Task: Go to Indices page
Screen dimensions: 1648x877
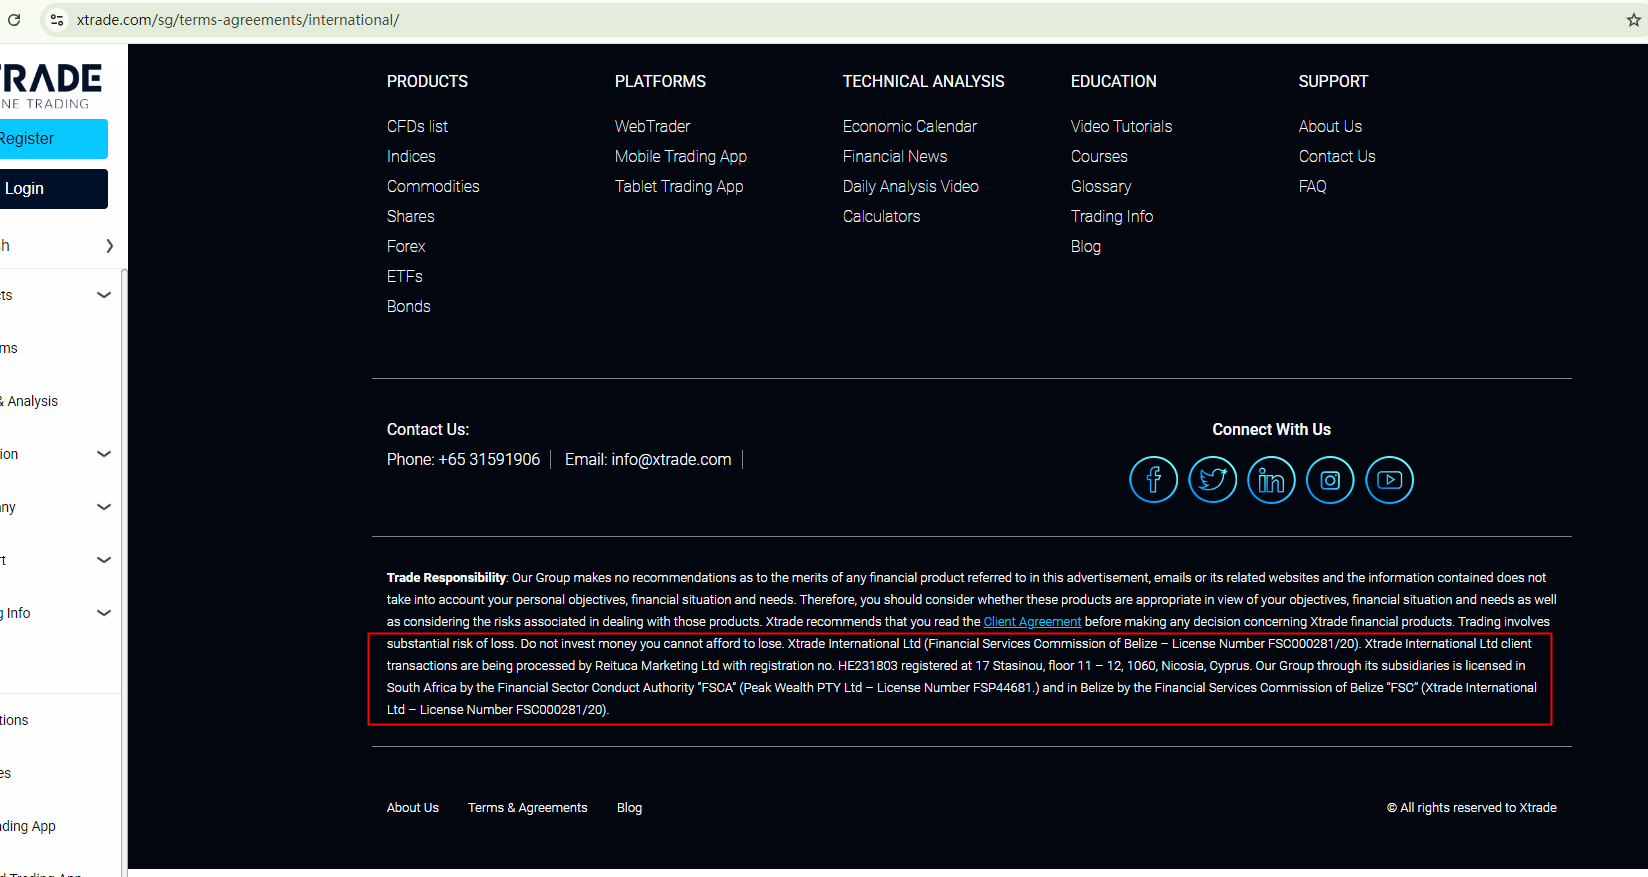Action: (x=411, y=157)
